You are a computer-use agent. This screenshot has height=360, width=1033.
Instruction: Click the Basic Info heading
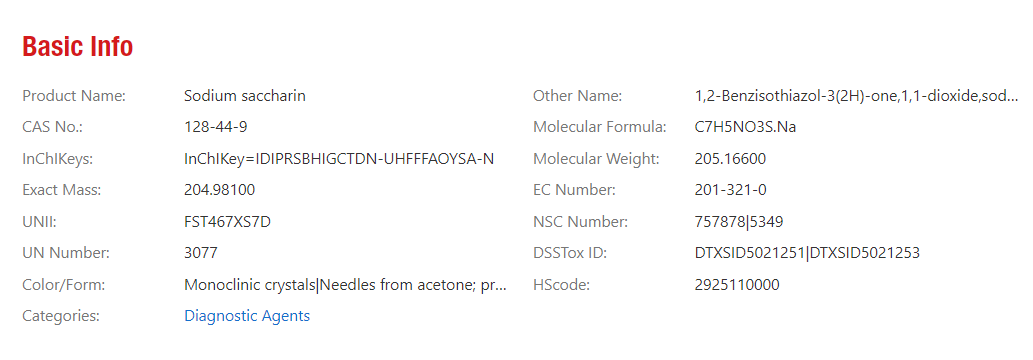point(78,47)
